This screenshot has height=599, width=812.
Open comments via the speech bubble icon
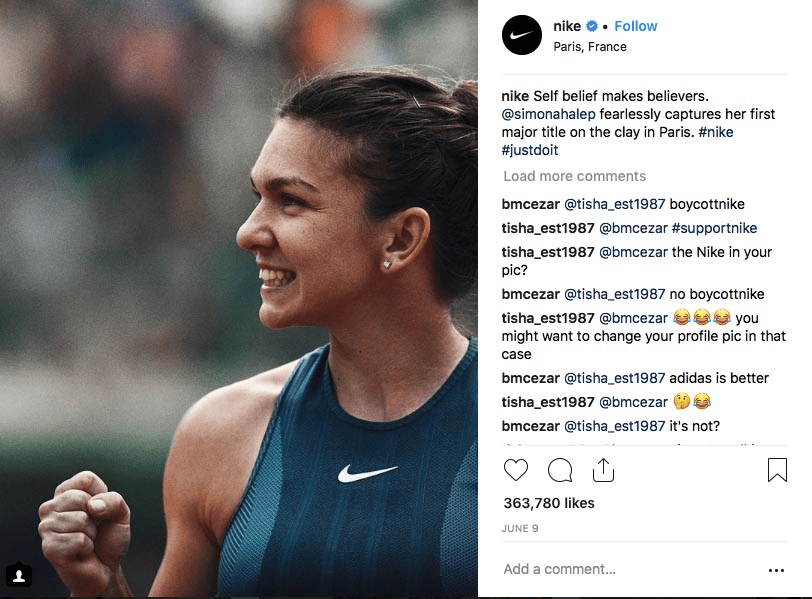[559, 470]
